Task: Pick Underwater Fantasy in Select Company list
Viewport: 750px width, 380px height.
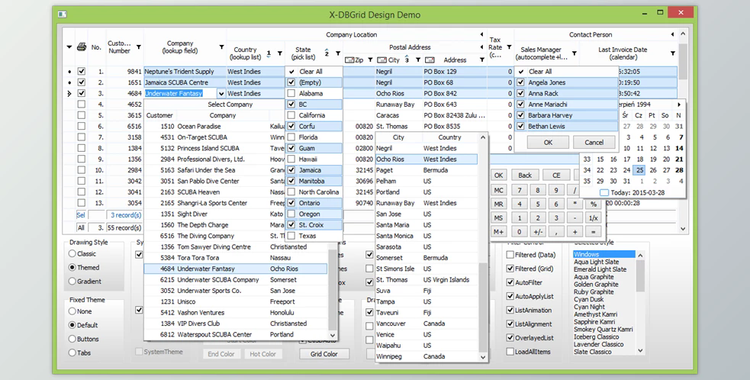Action: [x=235, y=269]
